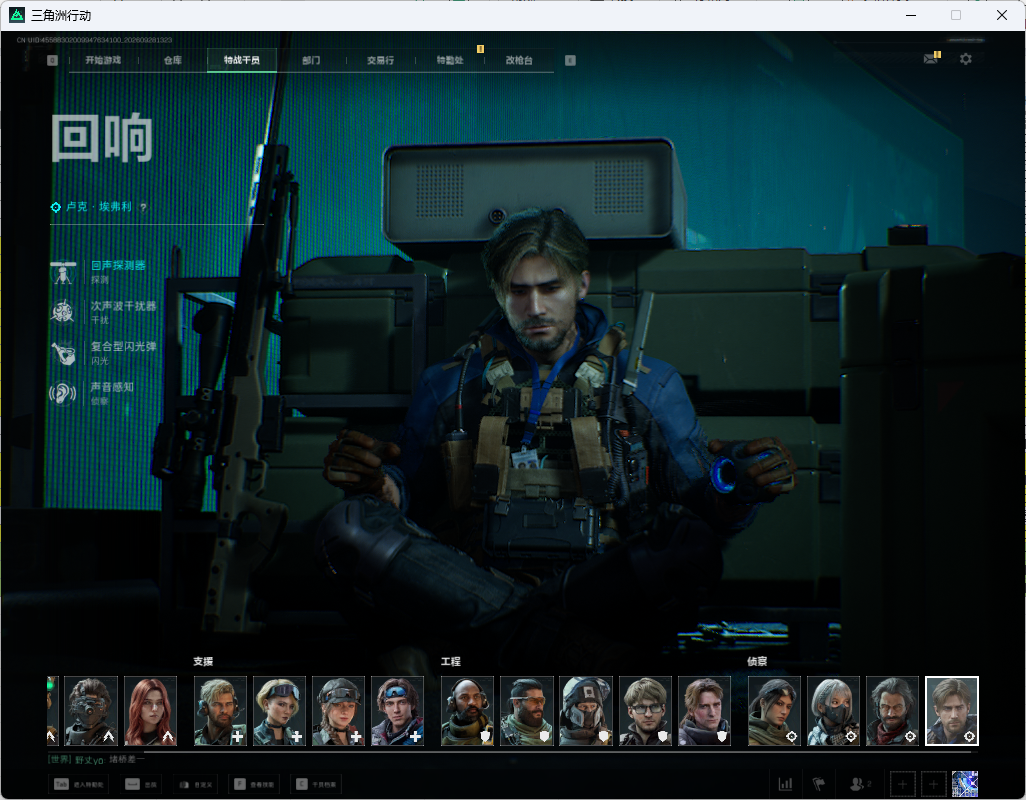Open the bar chart statistics icon
This screenshot has height=800, width=1026.
785,784
